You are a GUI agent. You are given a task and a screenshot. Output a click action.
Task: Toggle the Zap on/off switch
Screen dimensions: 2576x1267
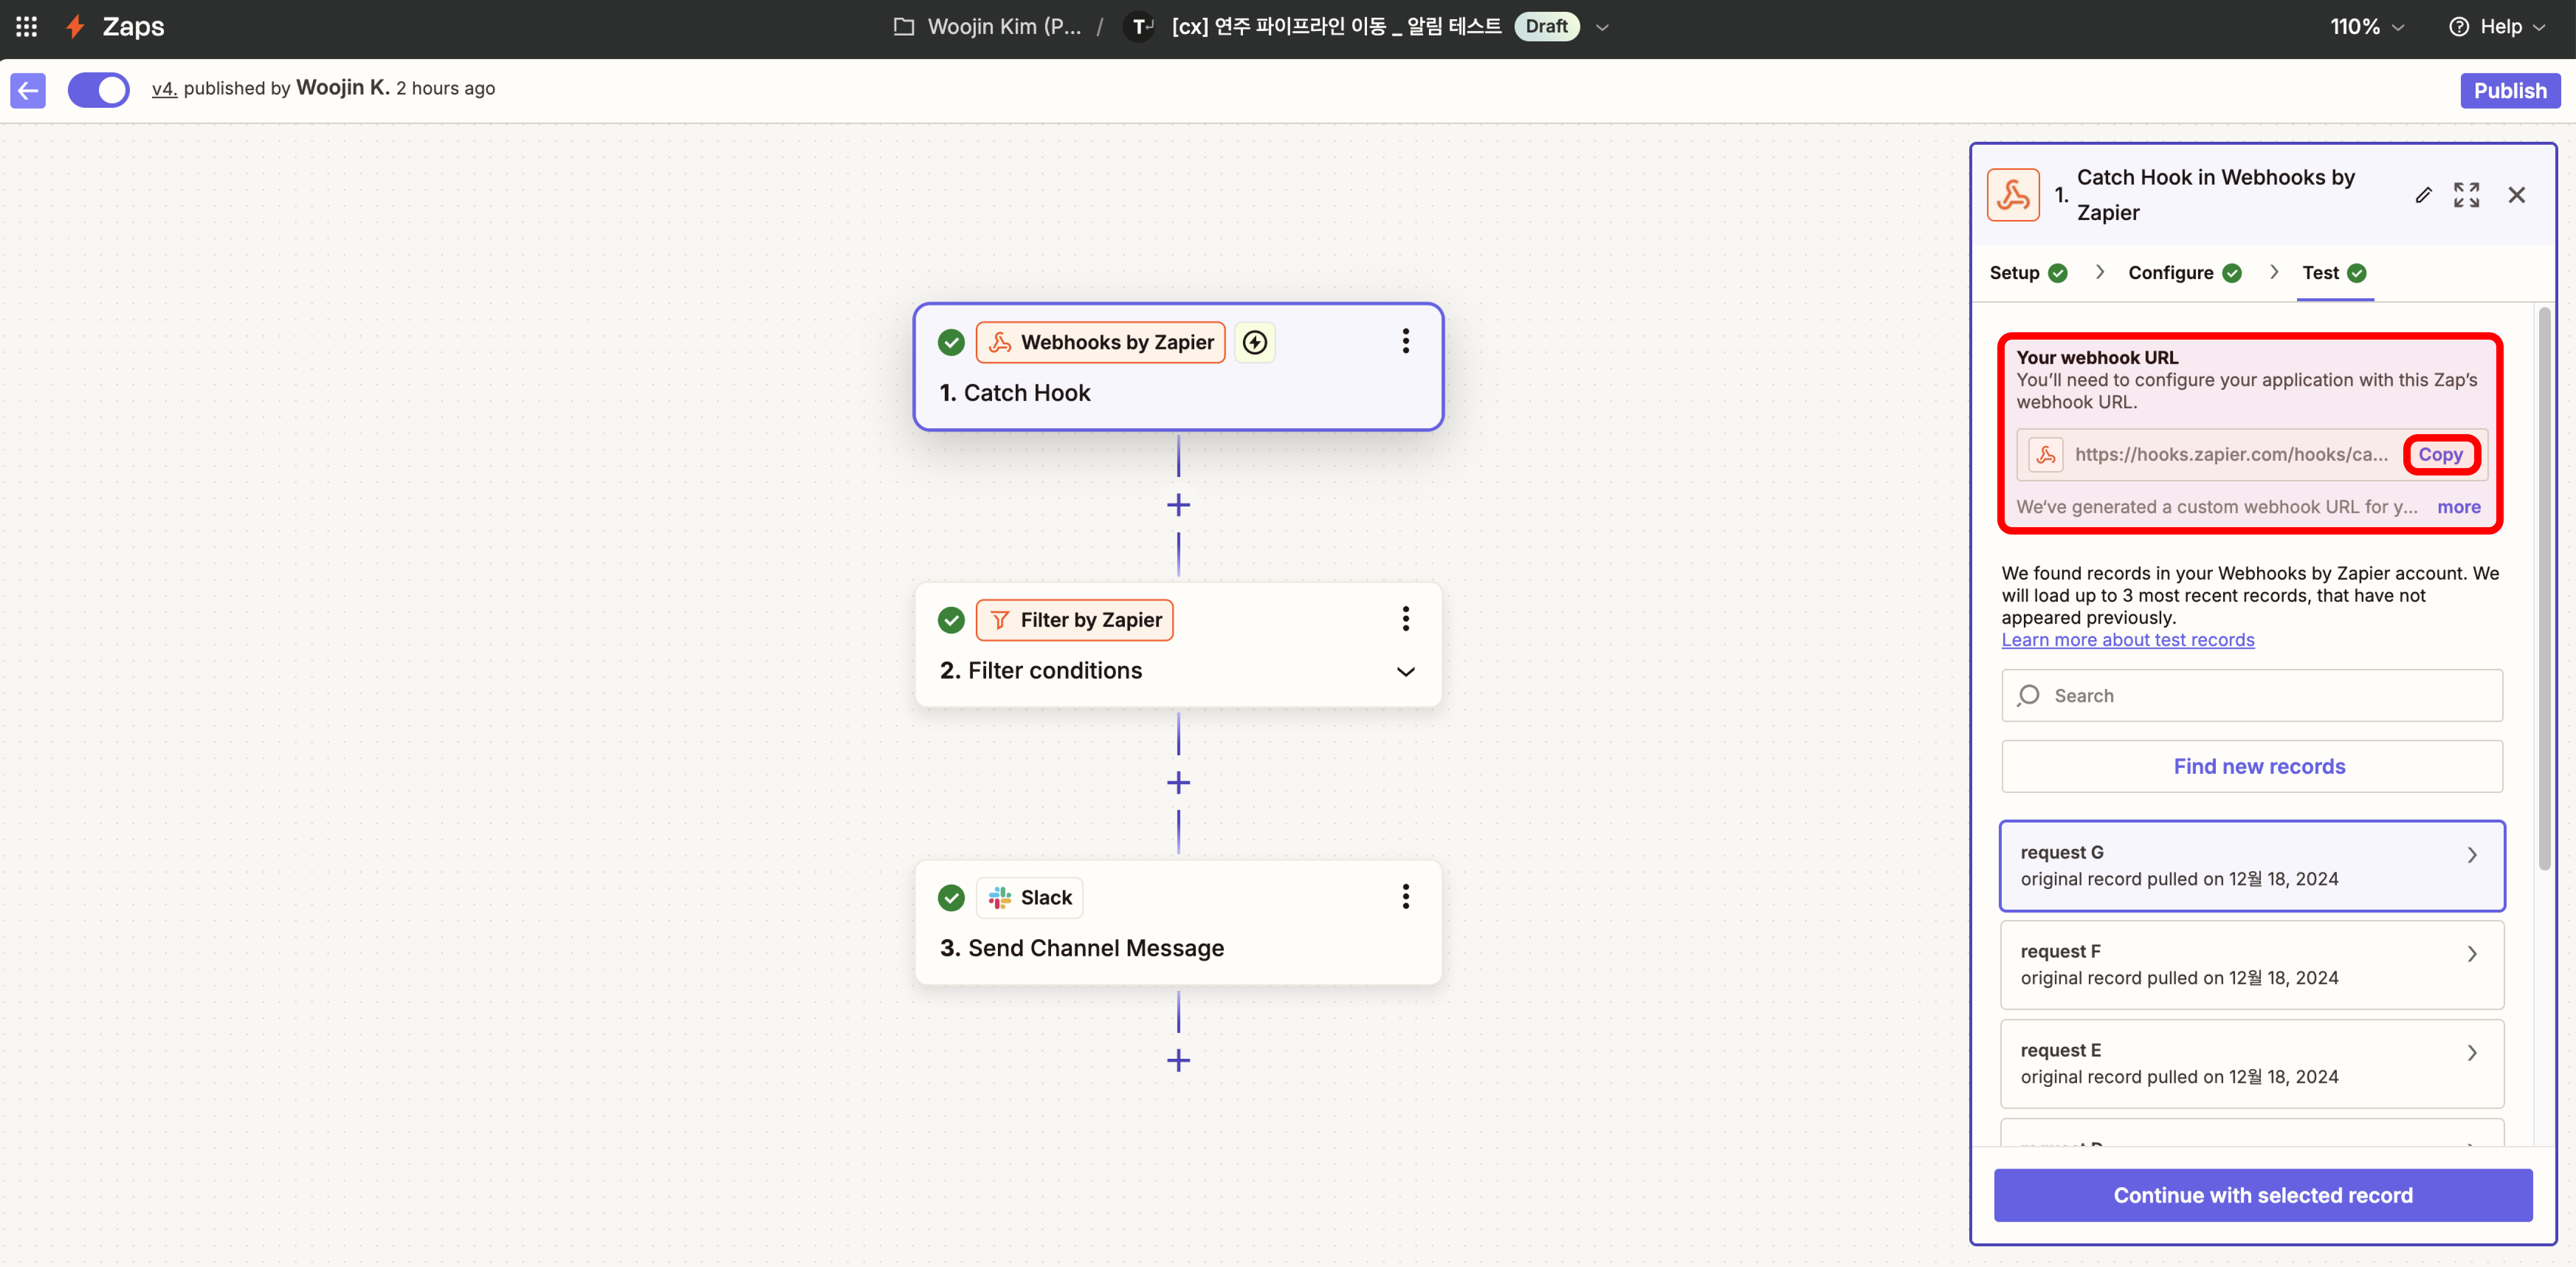point(98,90)
